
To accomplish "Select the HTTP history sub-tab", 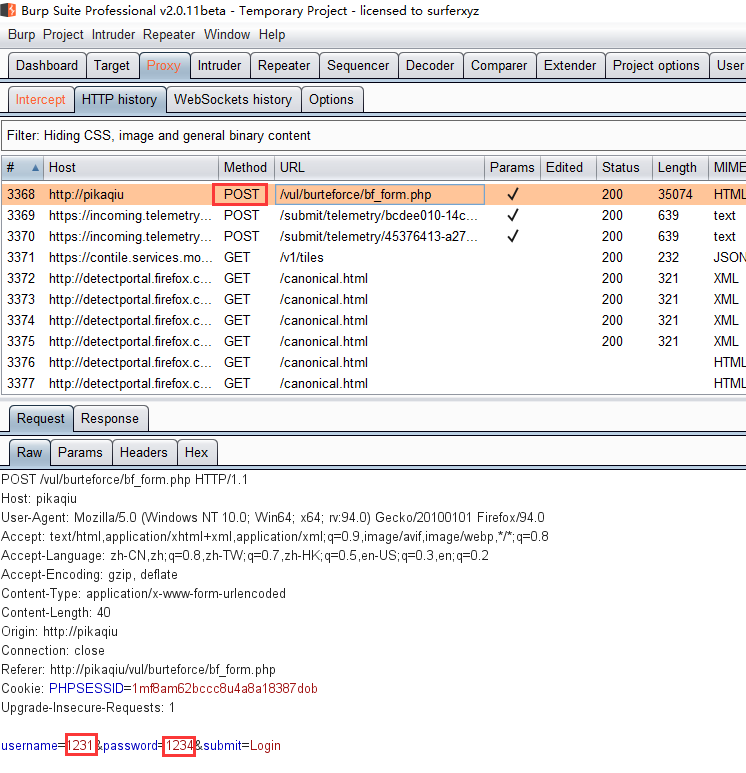I will pyautogui.click(x=119, y=100).
